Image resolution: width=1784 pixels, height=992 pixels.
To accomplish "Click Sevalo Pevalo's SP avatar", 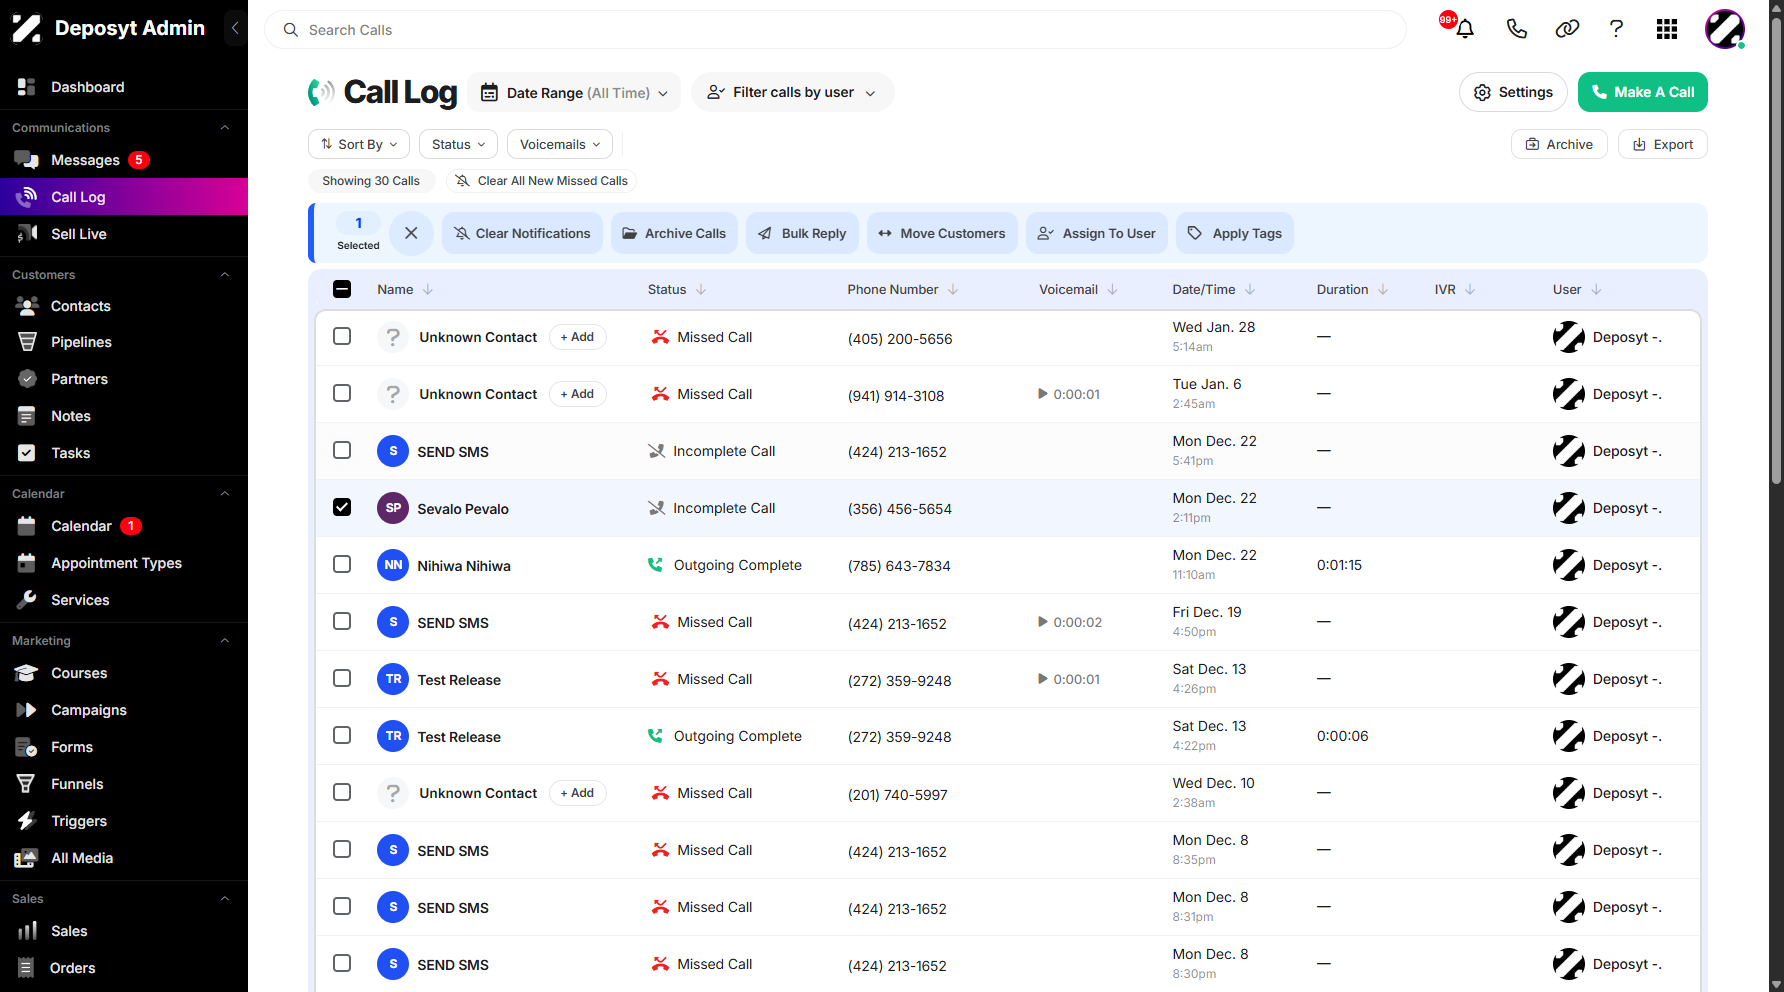I will click(393, 508).
